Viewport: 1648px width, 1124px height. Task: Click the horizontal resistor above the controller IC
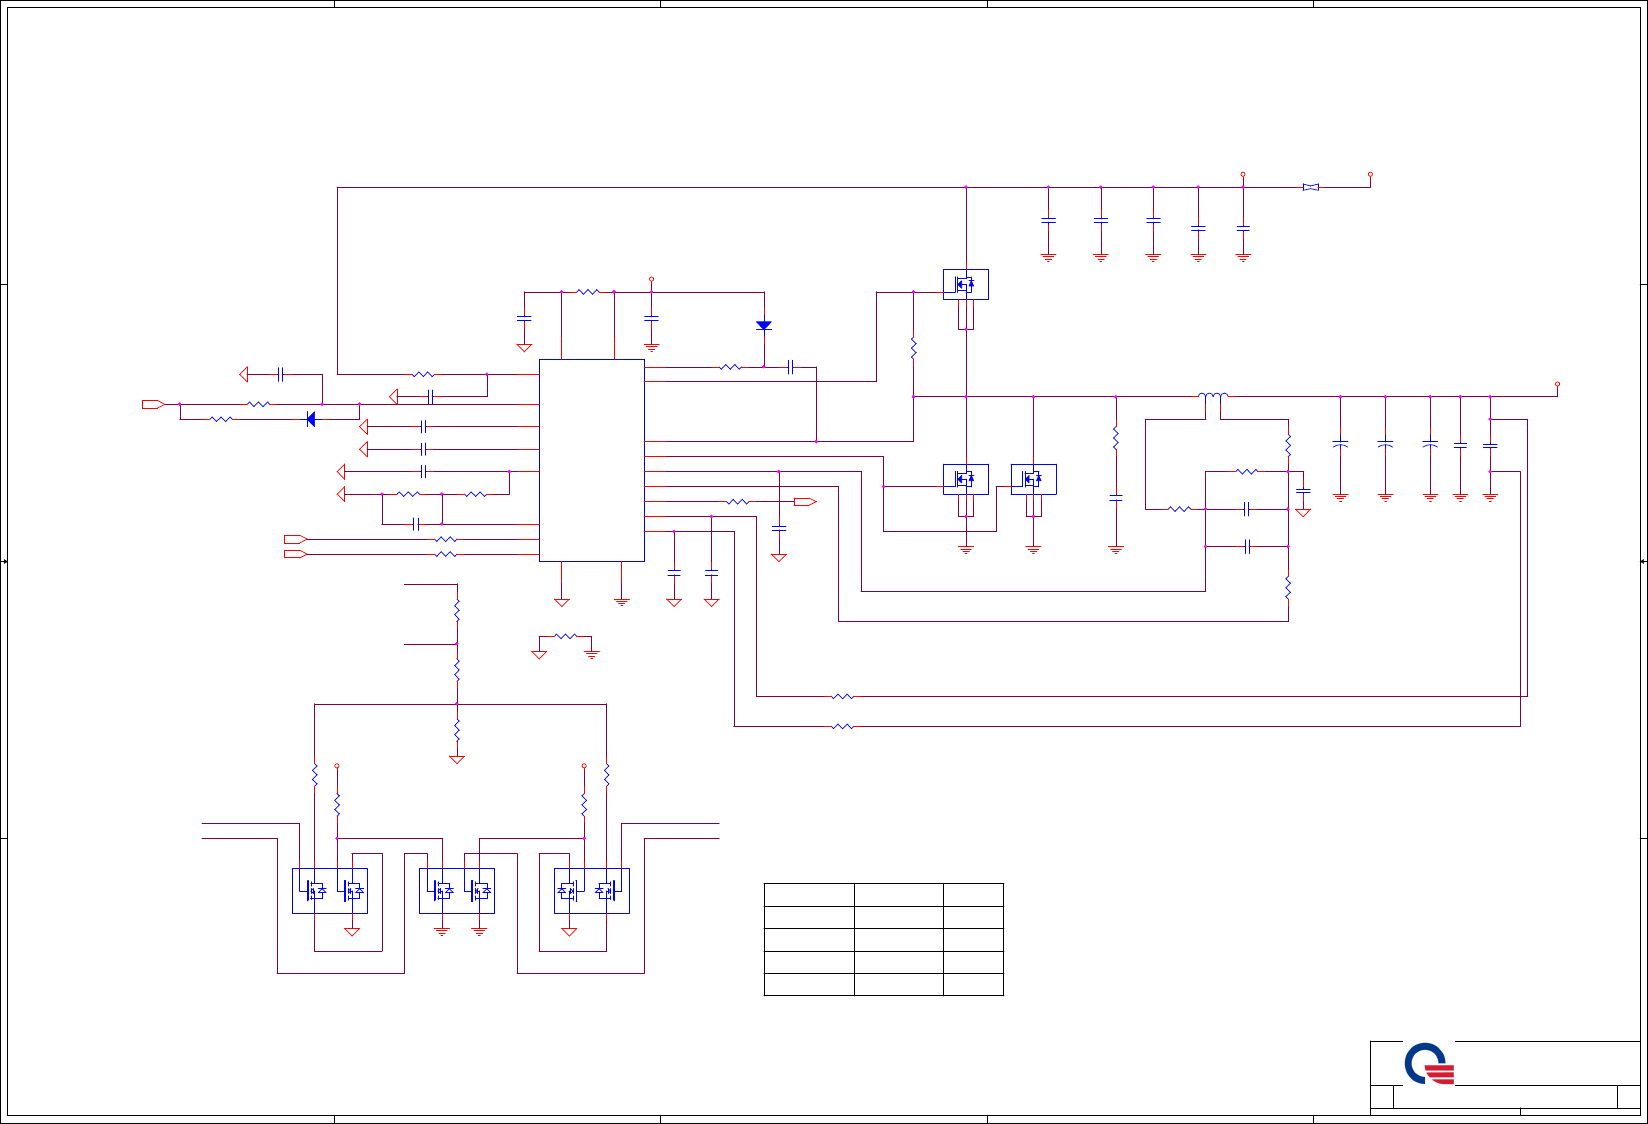(588, 292)
